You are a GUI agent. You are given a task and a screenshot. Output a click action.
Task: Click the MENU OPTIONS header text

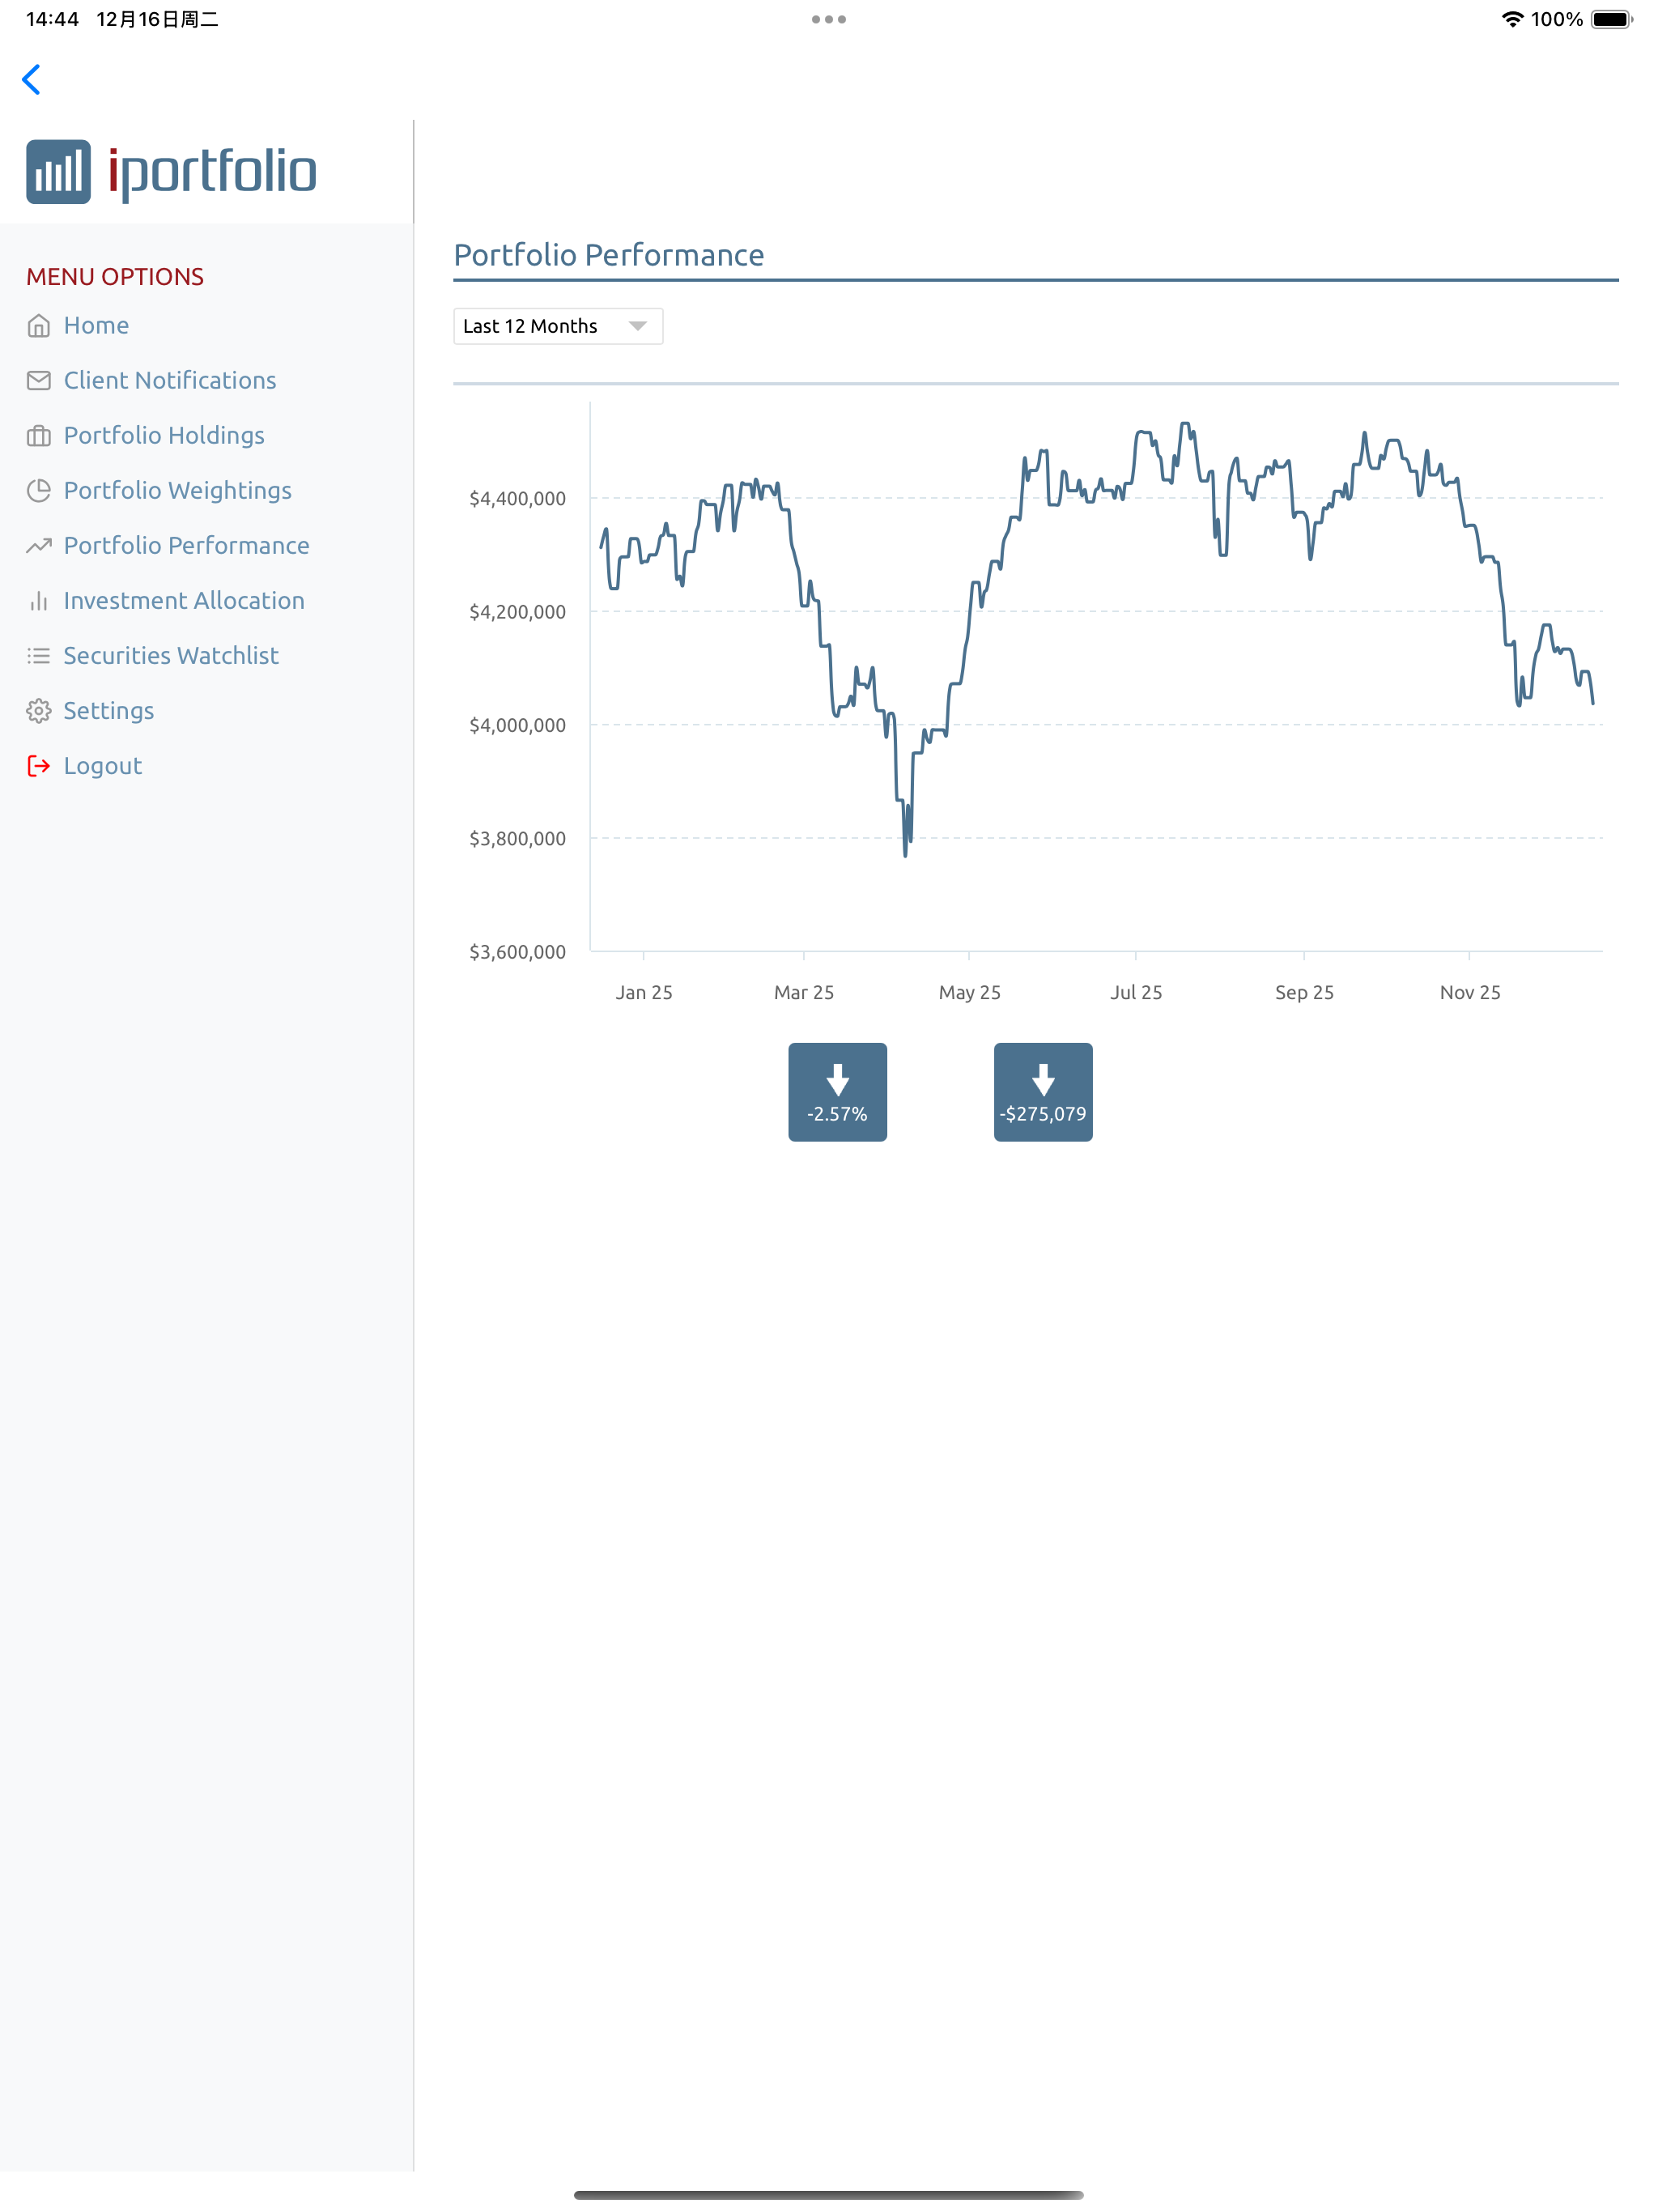[x=115, y=277]
